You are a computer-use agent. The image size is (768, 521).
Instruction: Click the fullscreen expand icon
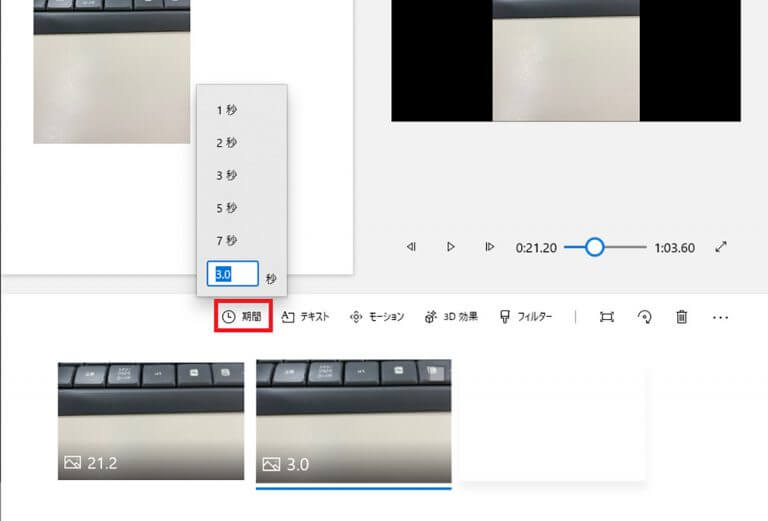click(x=720, y=247)
